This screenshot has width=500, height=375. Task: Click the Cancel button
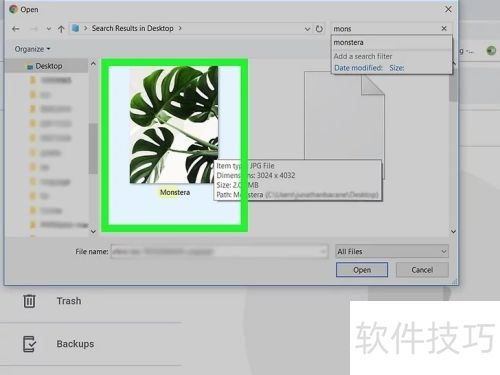point(422,270)
